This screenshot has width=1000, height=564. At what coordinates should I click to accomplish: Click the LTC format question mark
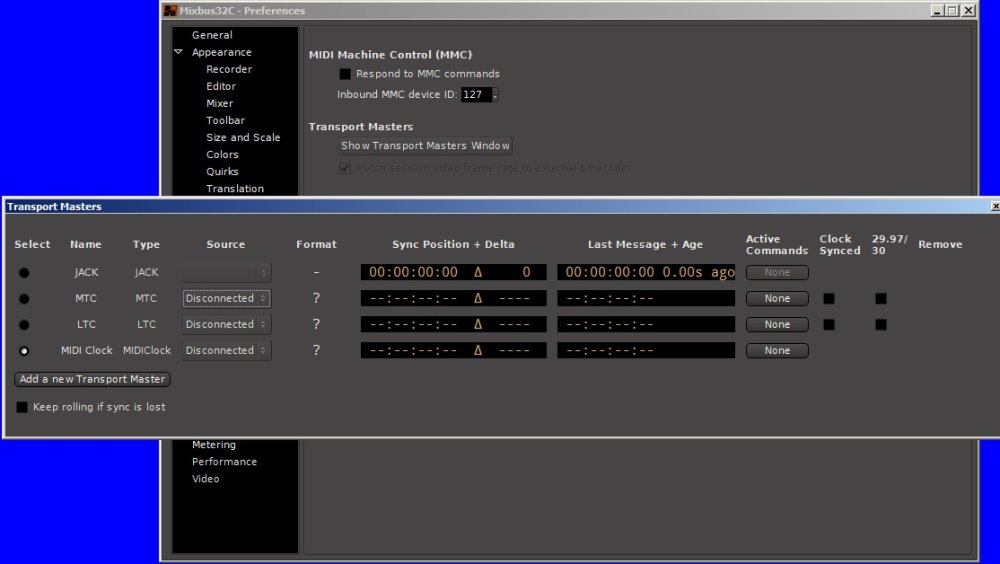point(316,325)
